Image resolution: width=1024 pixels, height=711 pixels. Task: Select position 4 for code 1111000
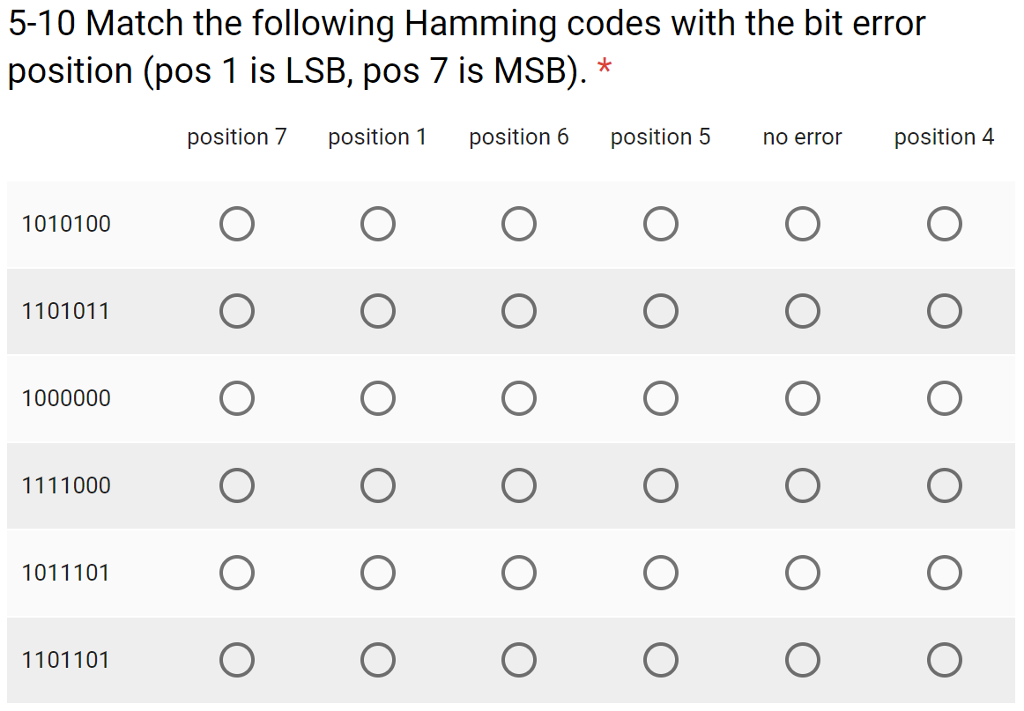click(944, 485)
